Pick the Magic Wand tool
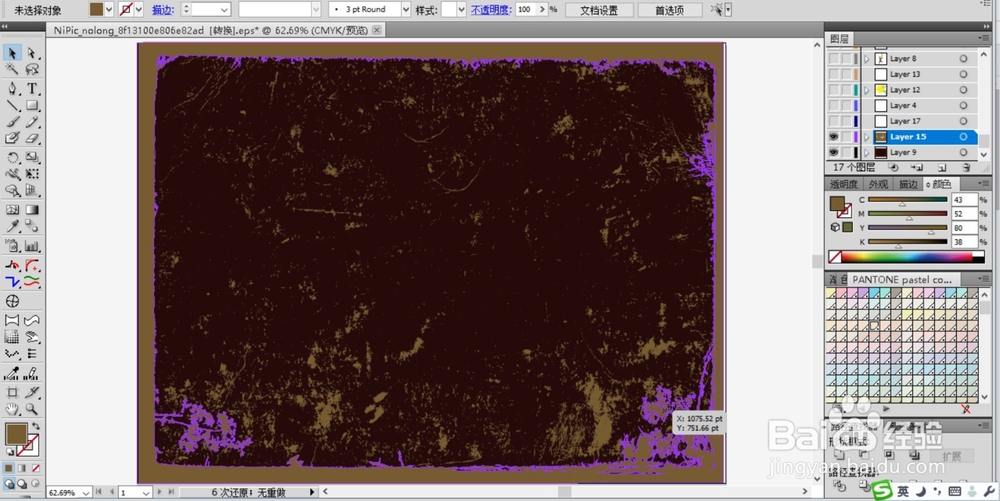 [12, 69]
